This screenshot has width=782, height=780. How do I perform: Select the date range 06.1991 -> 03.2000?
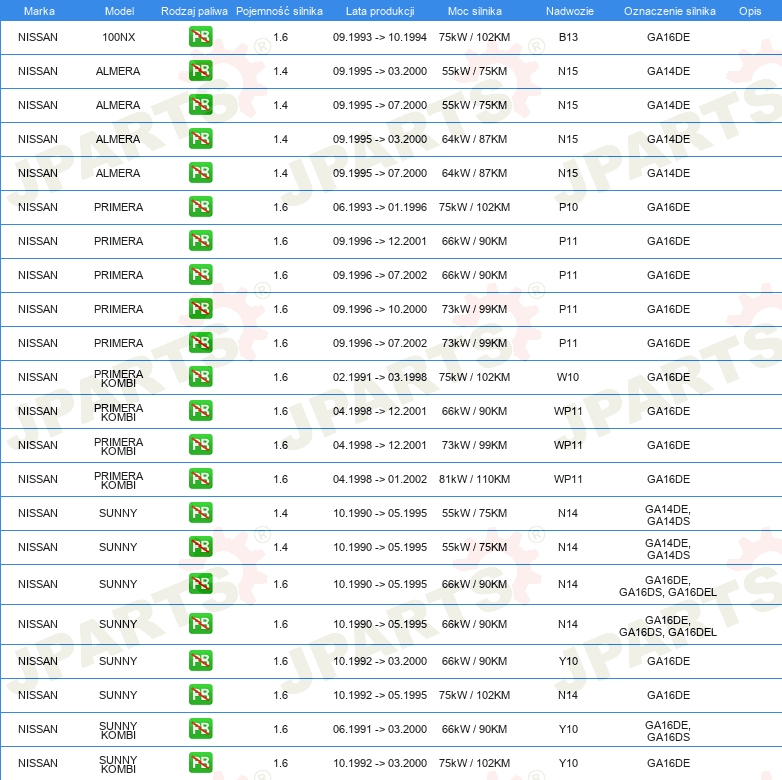click(x=380, y=729)
